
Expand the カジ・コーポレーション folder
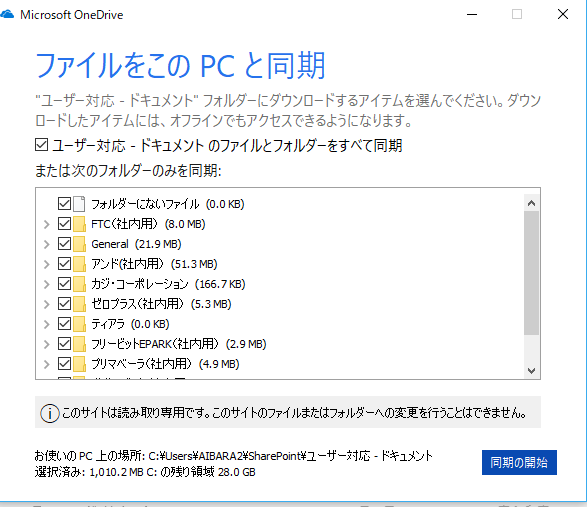click(x=46, y=284)
